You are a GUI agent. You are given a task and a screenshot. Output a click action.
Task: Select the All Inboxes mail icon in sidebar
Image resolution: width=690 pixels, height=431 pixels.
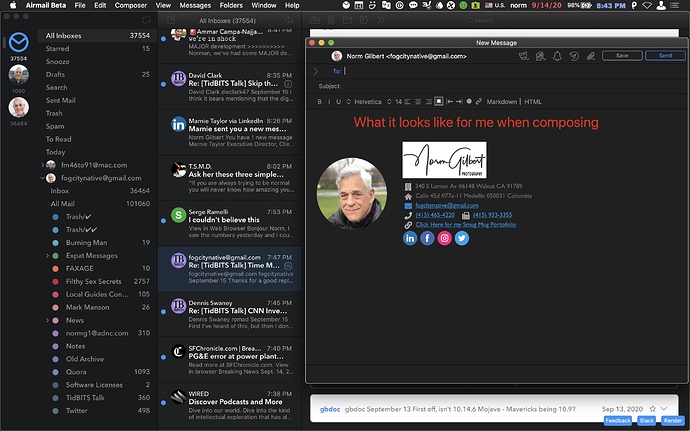point(18,42)
